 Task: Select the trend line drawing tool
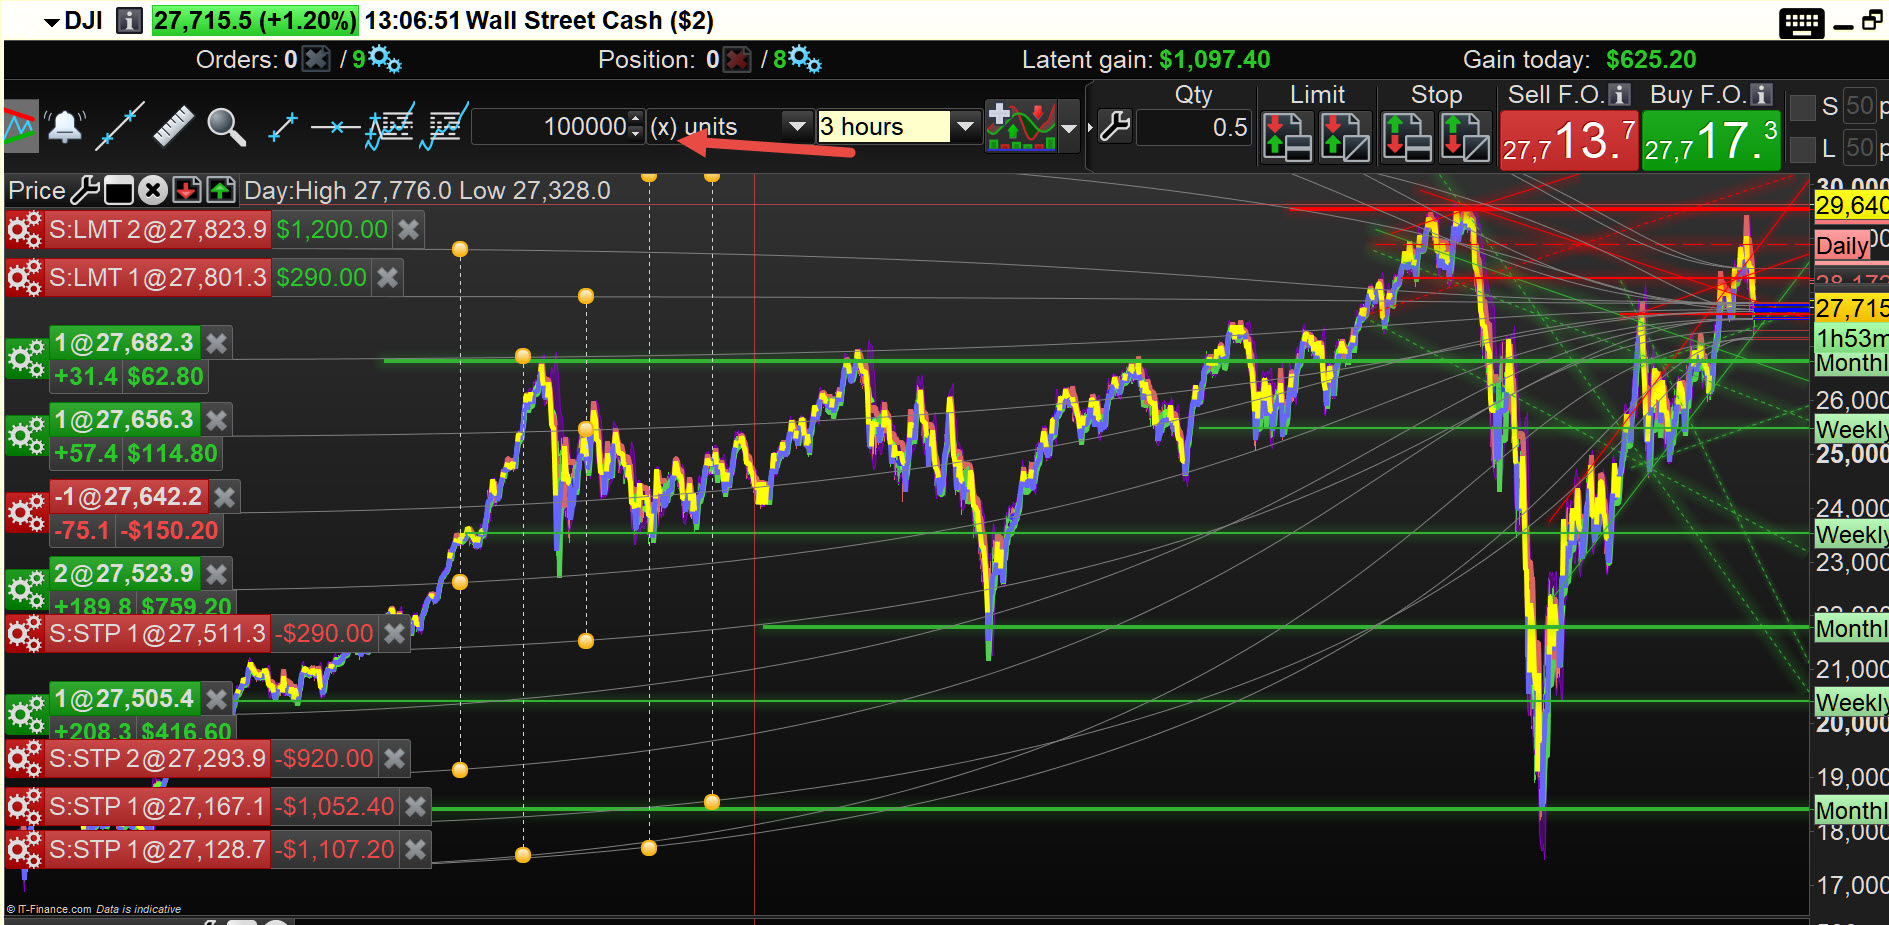pyautogui.click(x=120, y=126)
